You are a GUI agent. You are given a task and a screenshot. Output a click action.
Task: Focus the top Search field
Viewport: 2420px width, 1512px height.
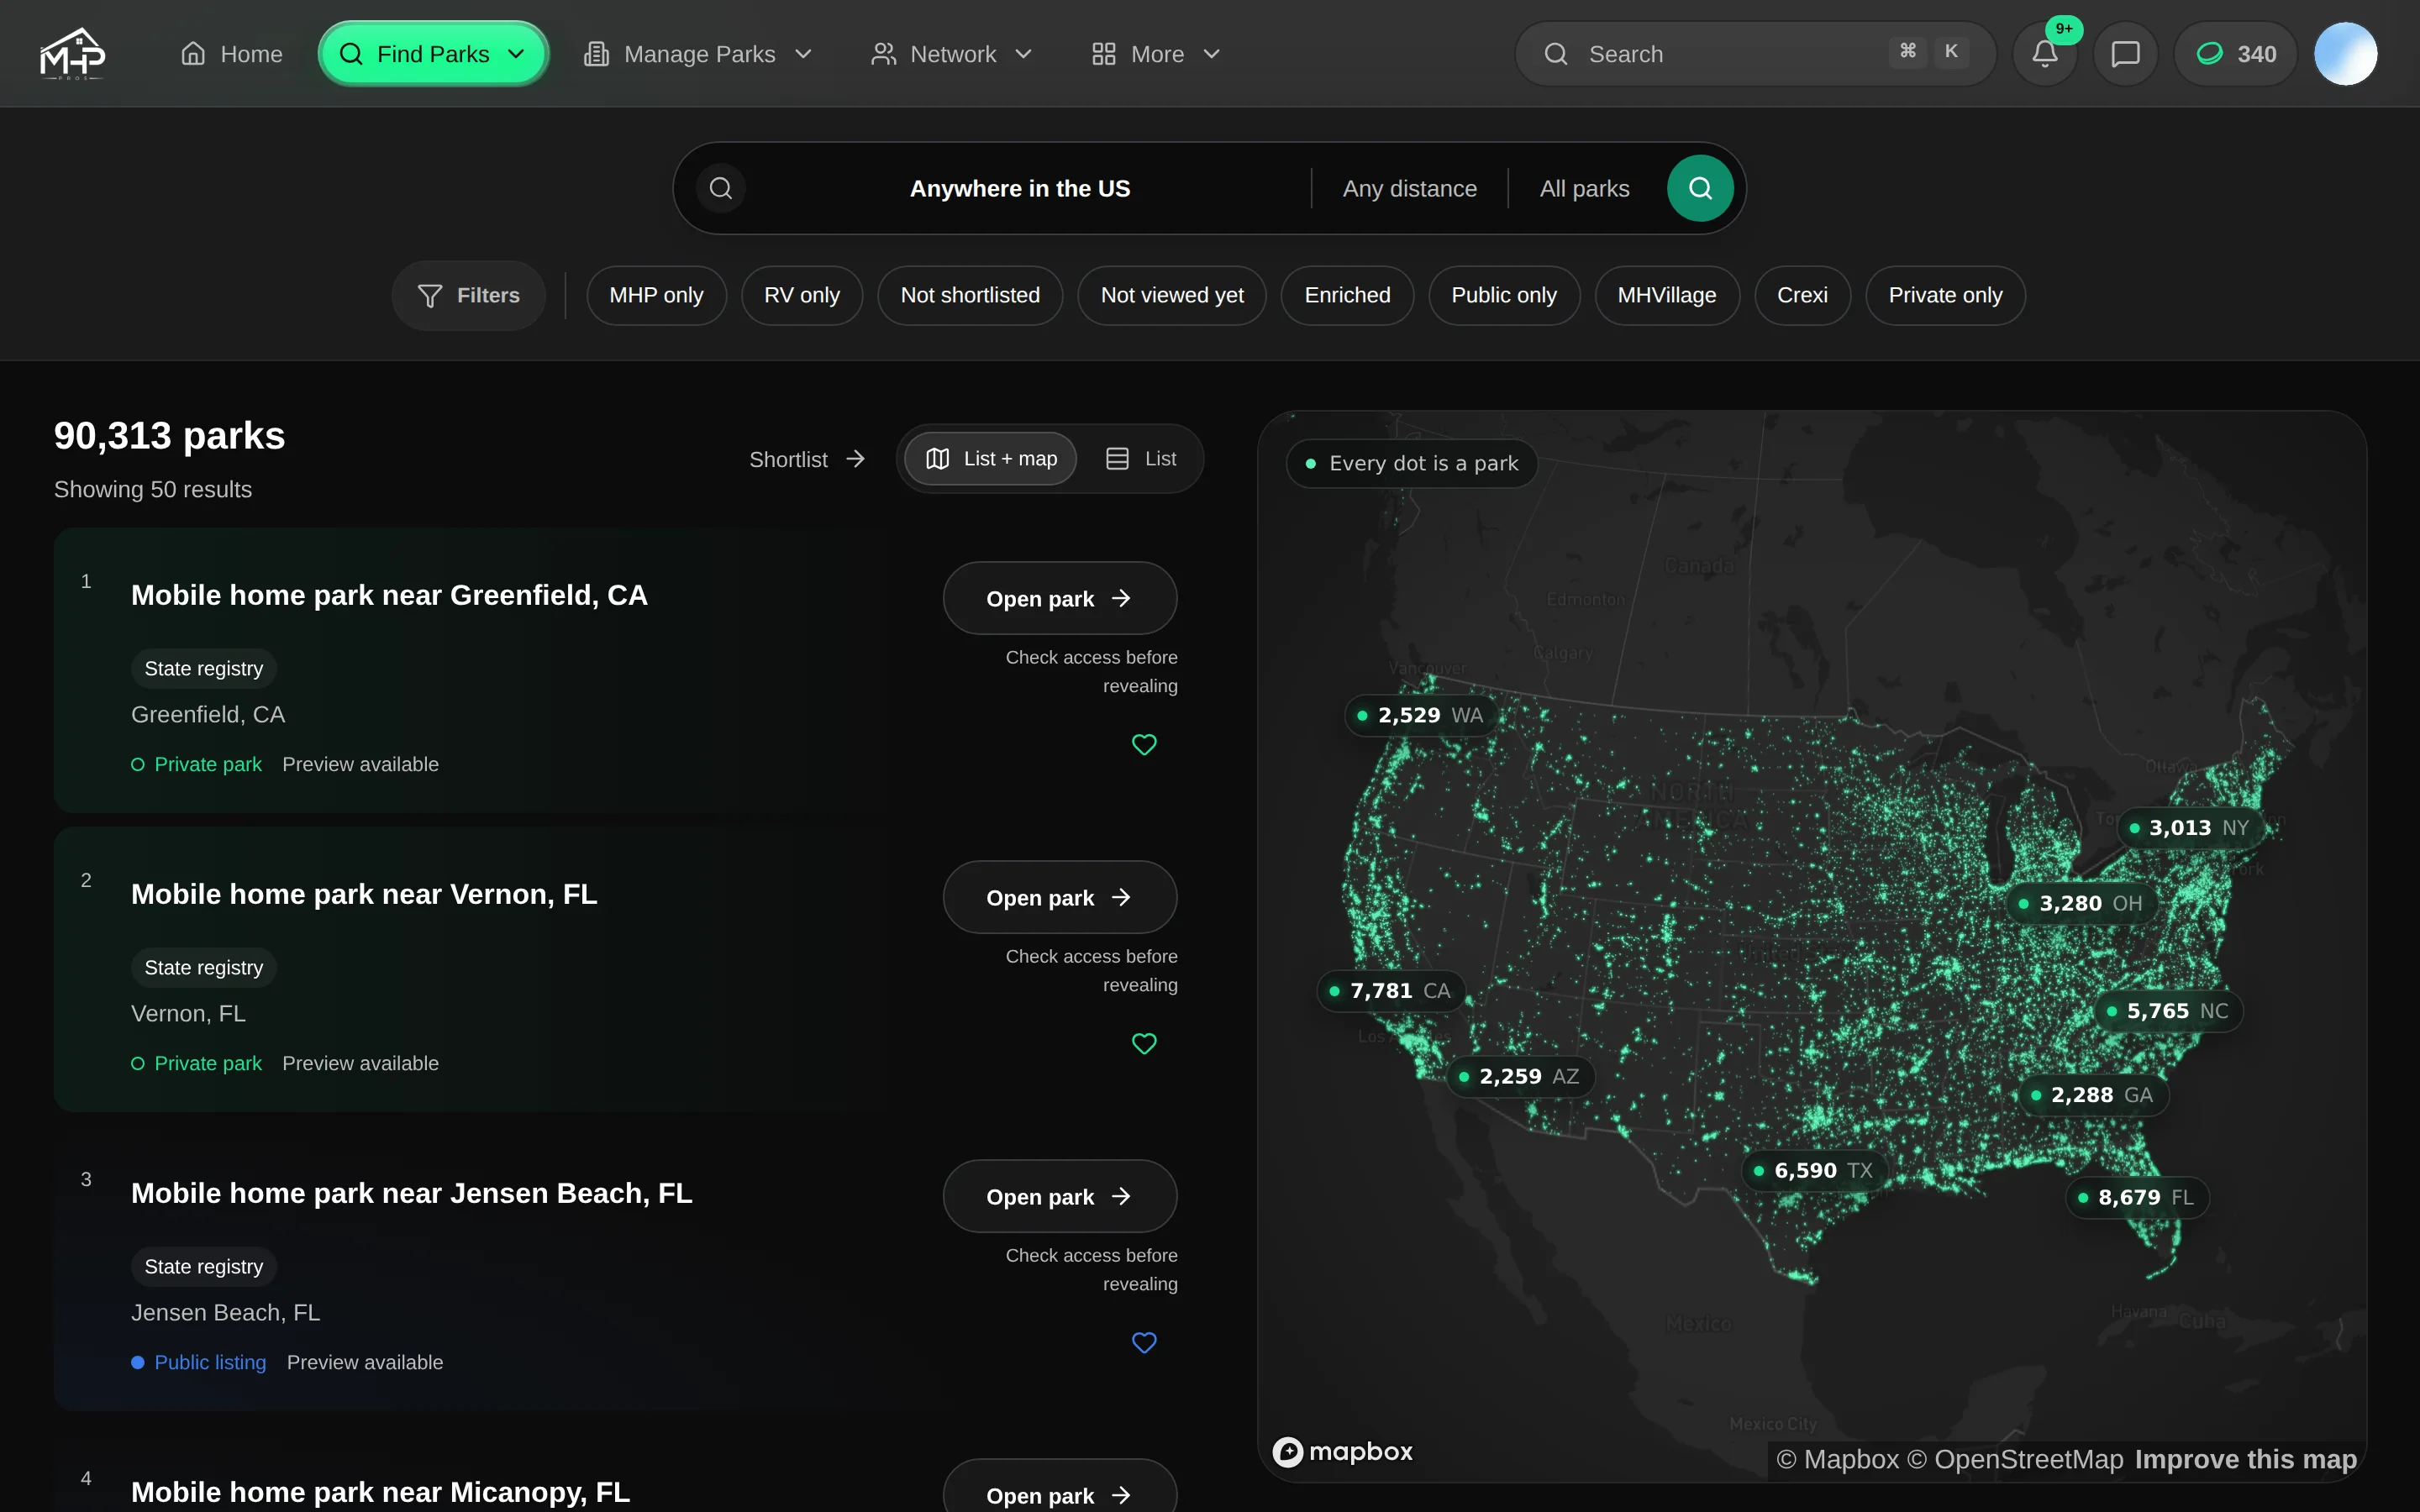[1755, 54]
